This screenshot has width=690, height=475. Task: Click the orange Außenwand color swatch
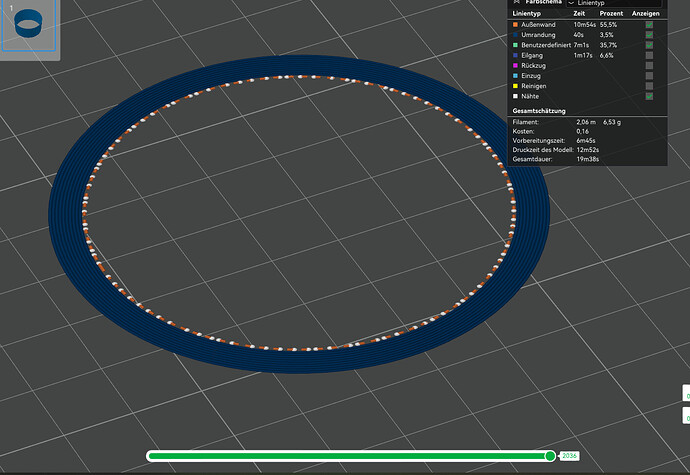(515, 25)
